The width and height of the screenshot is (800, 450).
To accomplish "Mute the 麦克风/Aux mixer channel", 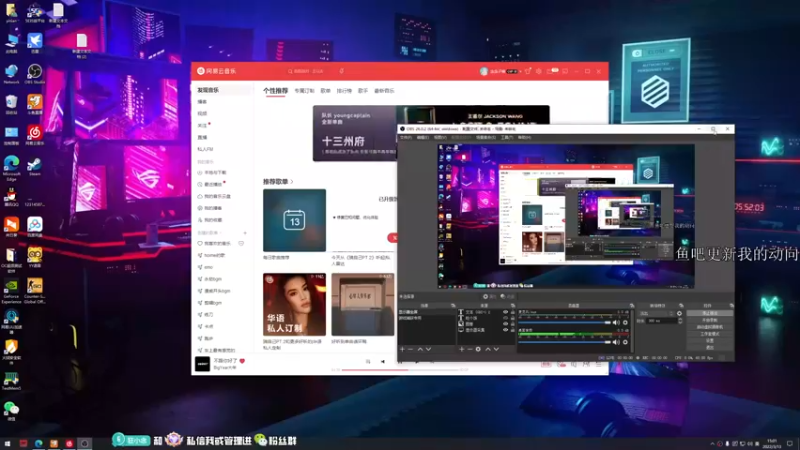I will [x=616, y=322].
